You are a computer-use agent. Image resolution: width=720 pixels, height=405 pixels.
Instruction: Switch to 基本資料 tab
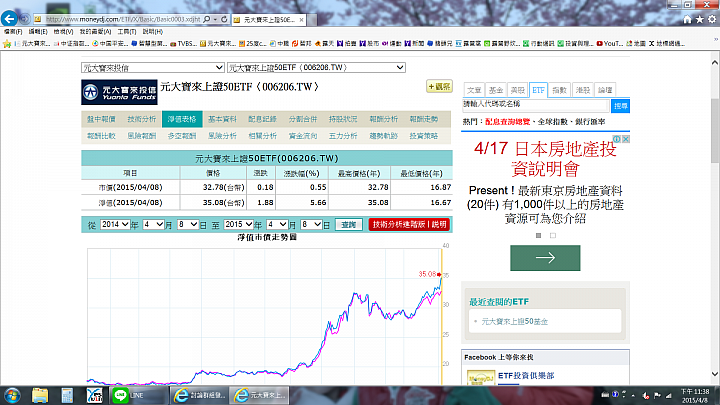(222, 119)
